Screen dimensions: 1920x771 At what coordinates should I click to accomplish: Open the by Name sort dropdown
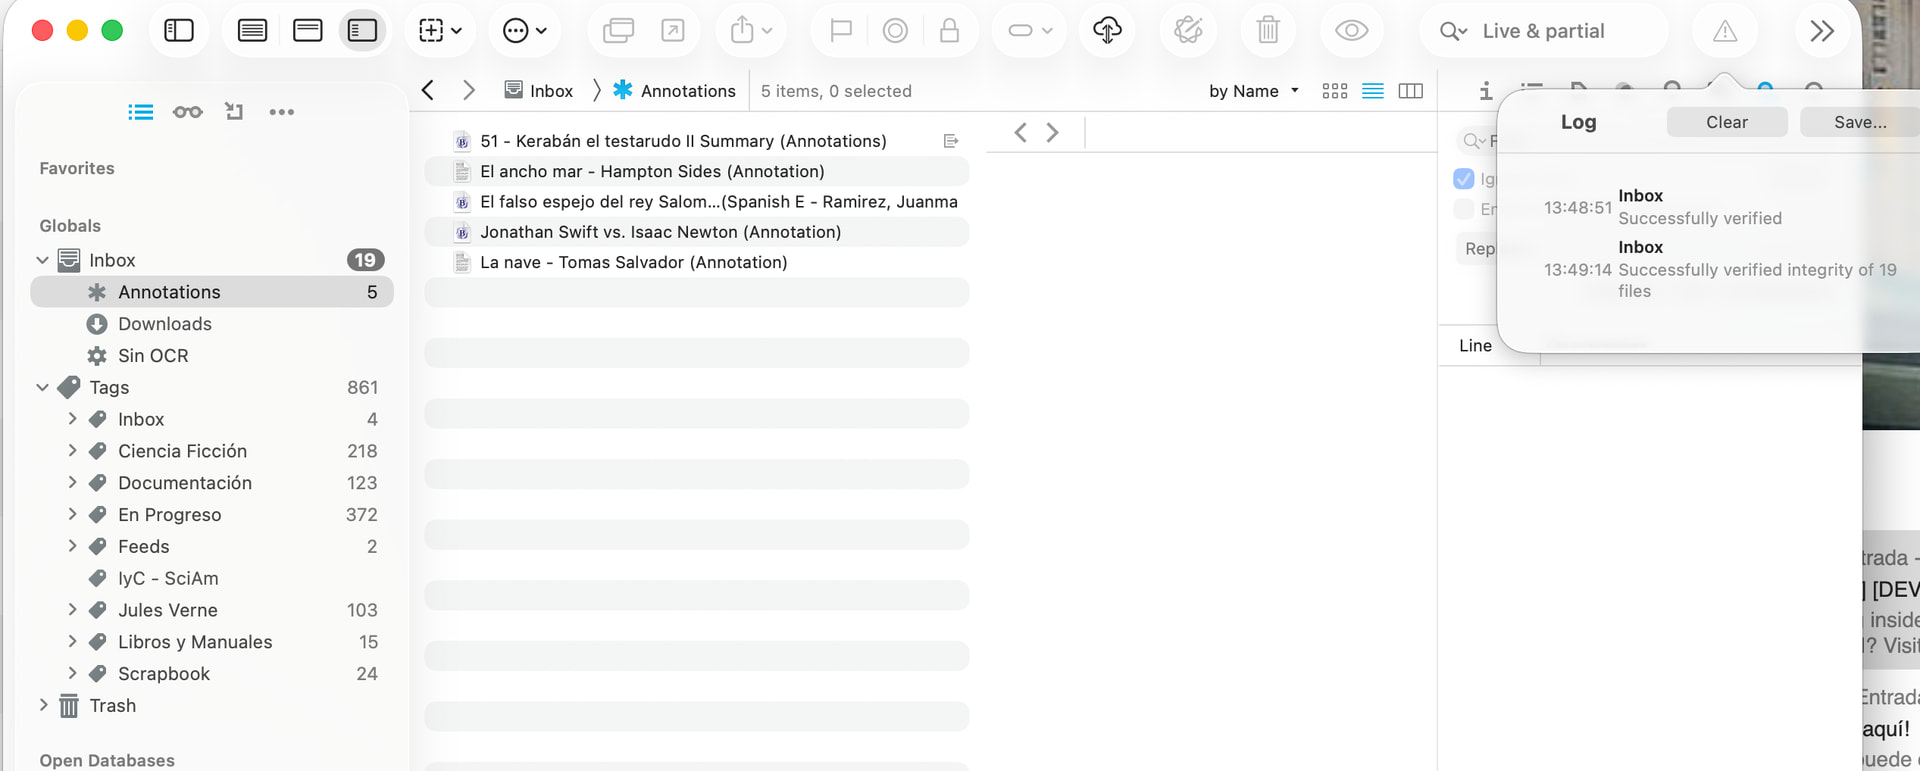click(x=1253, y=91)
